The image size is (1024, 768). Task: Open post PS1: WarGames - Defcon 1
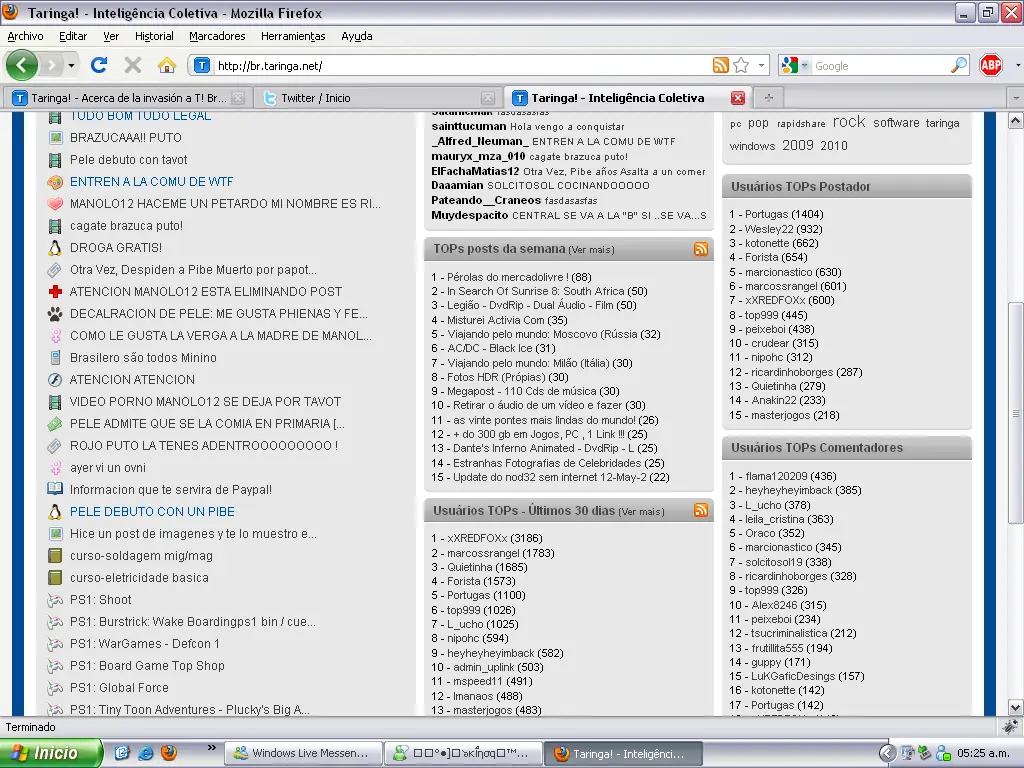tap(144, 644)
